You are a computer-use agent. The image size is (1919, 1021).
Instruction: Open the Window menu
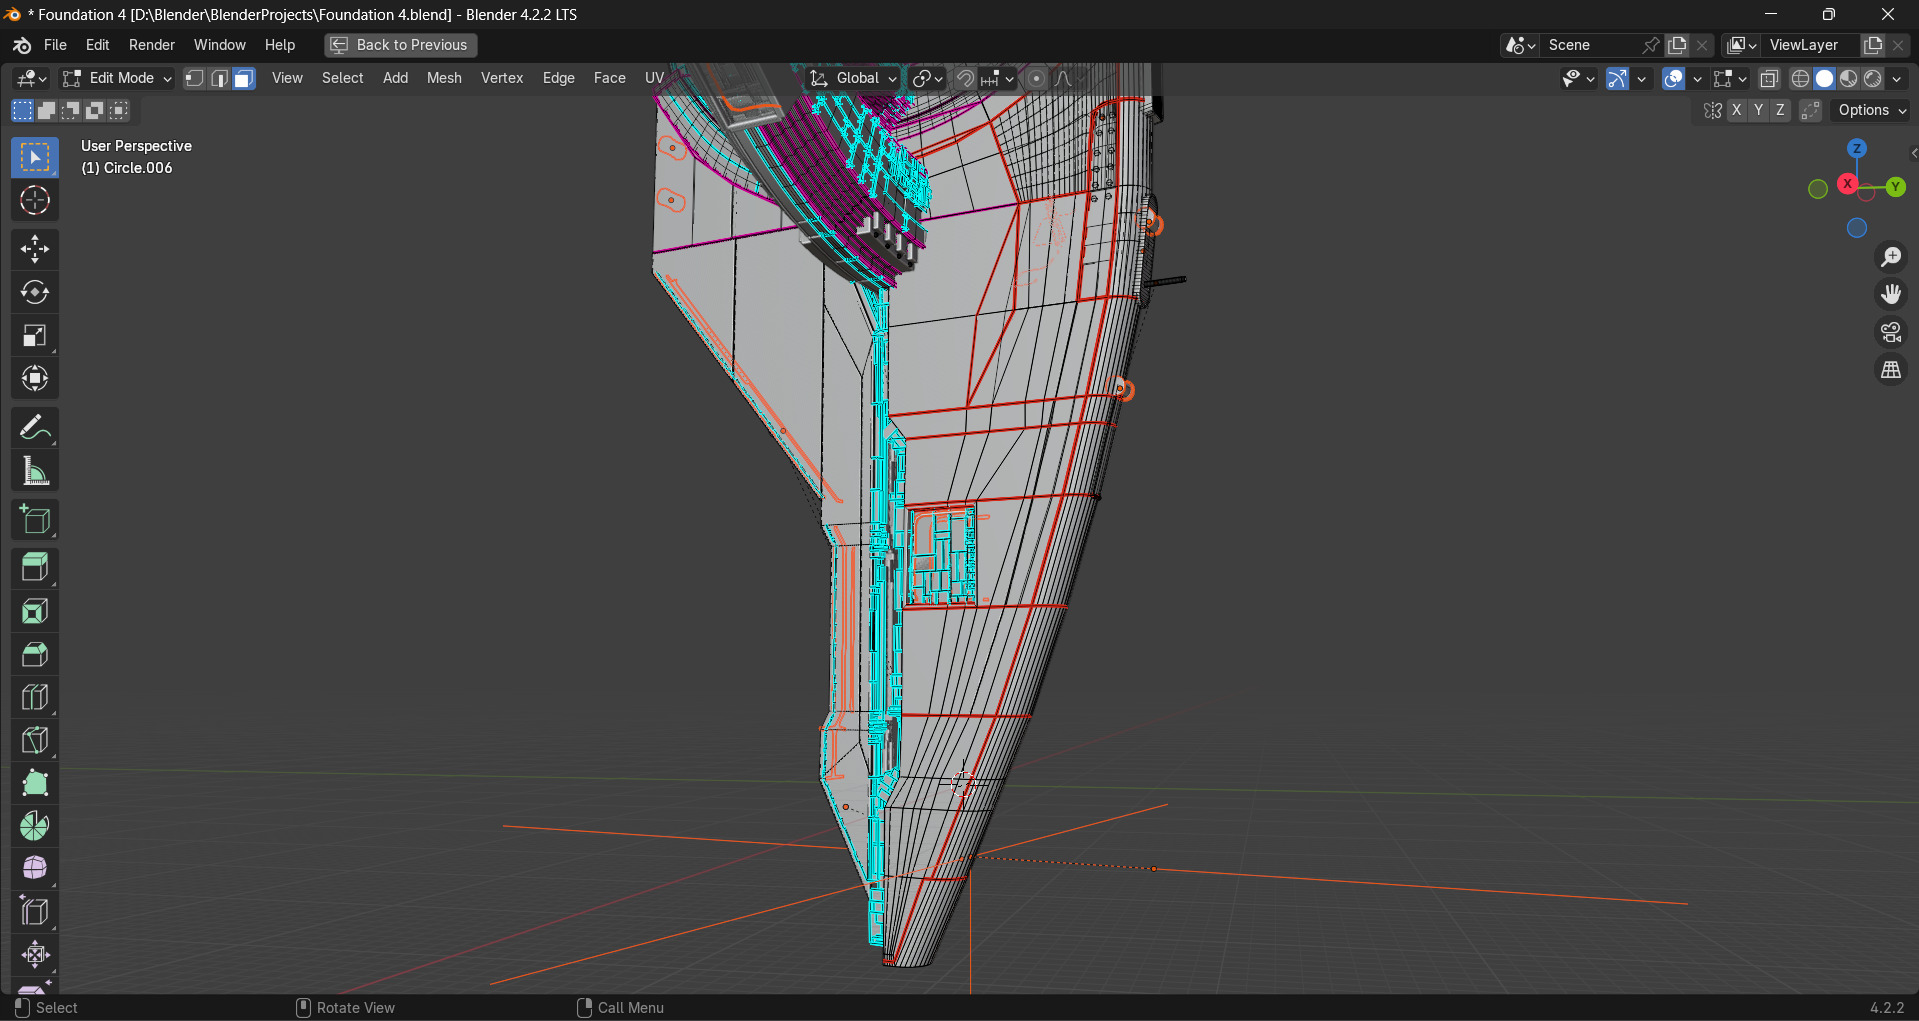pyautogui.click(x=220, y=46)
